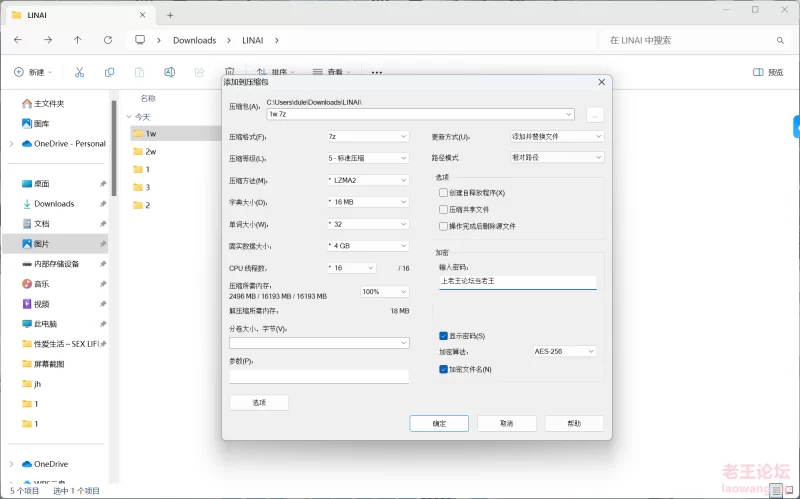Open the 压缩格式 7z dropdown
Screen dimensions: 800x499
[368, 136]
